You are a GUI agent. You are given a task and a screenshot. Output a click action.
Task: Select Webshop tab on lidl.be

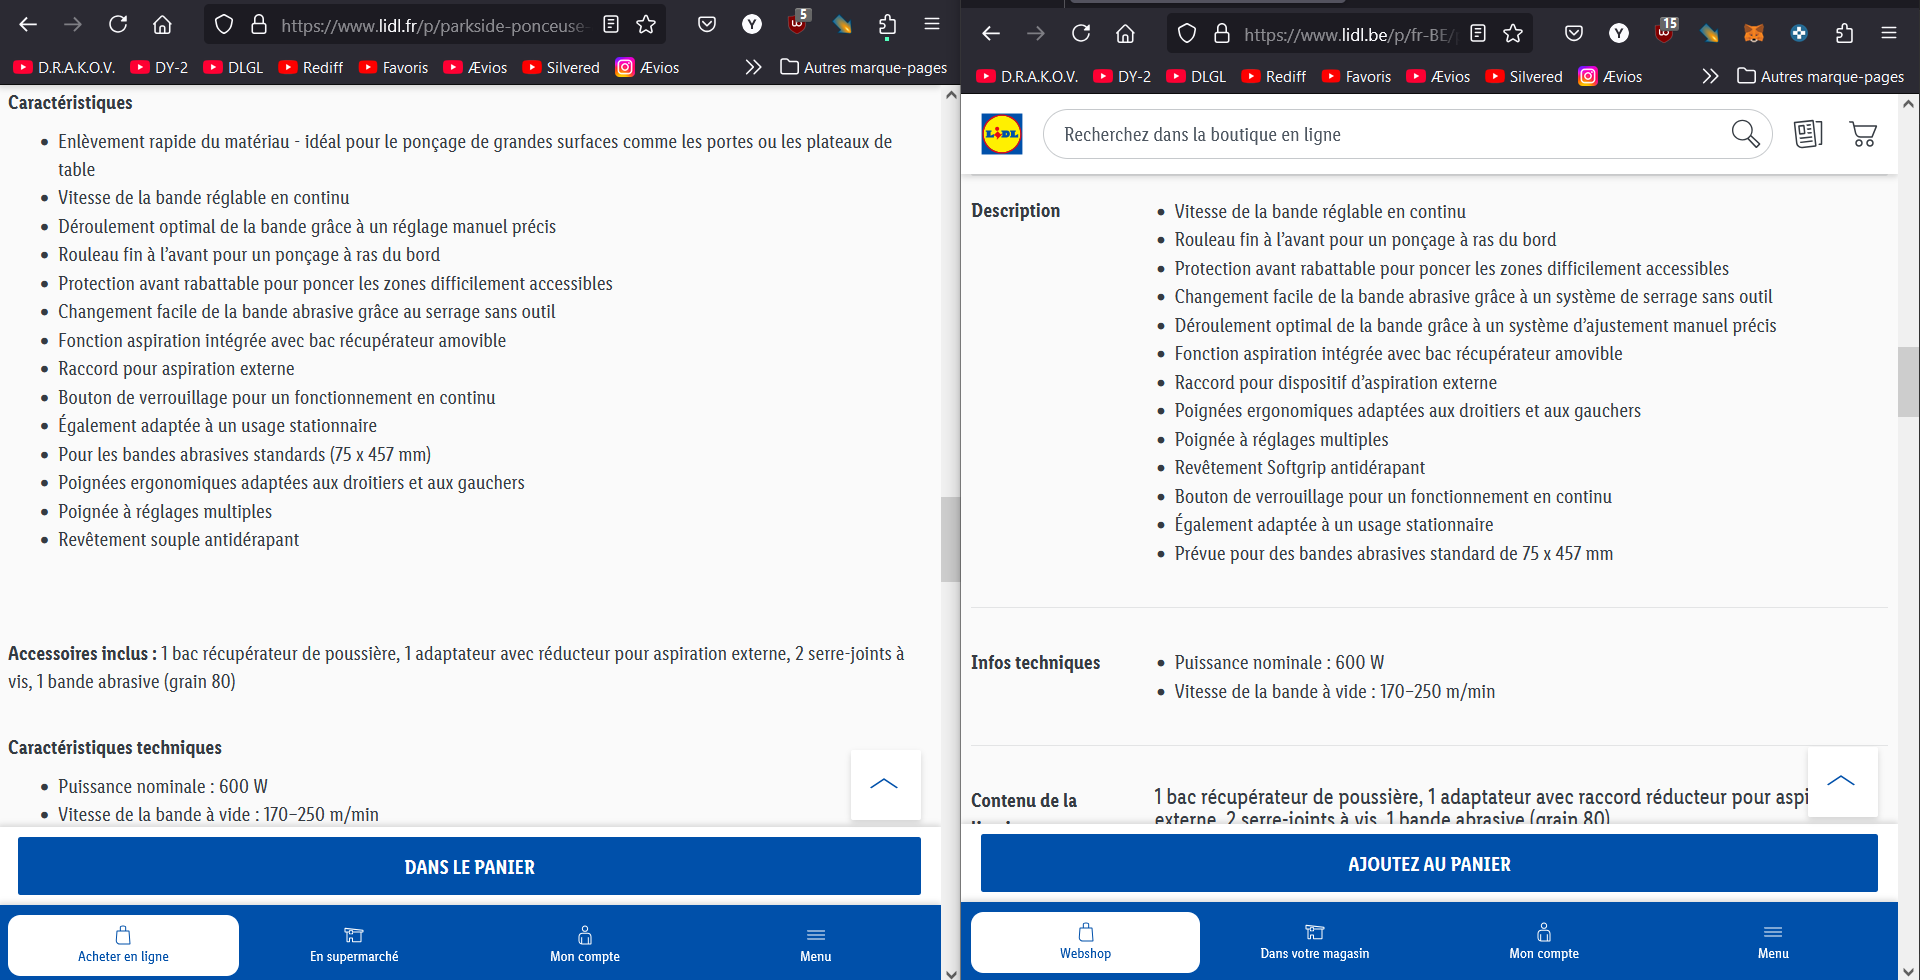pos(1085,941)
